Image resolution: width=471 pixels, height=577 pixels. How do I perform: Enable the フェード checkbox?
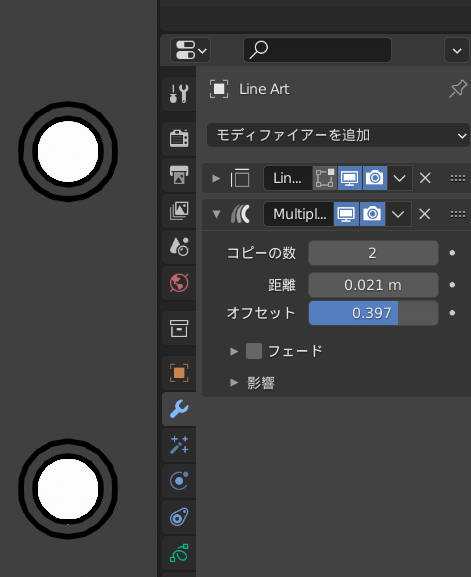coord(254,351)
